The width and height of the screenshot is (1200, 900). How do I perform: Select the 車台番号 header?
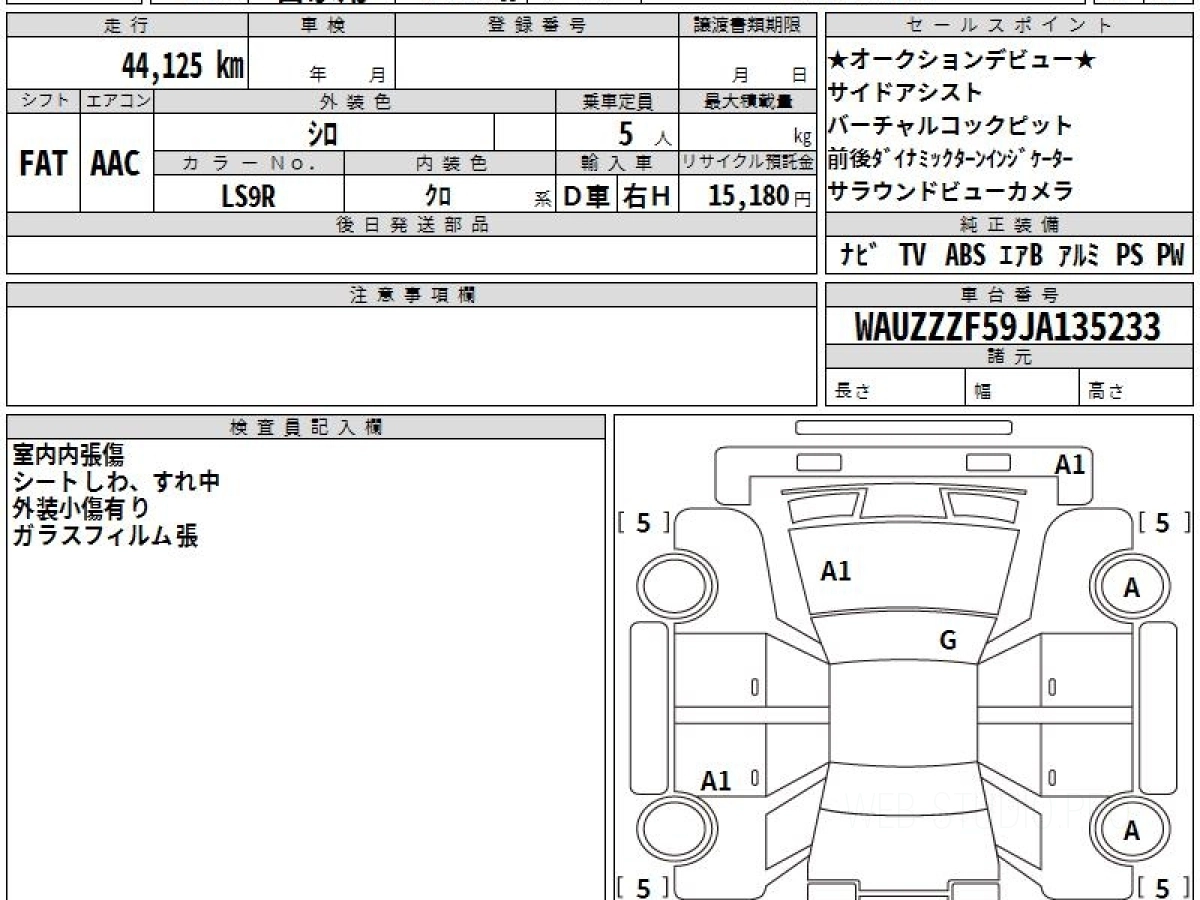click(x=1009, y=295)
